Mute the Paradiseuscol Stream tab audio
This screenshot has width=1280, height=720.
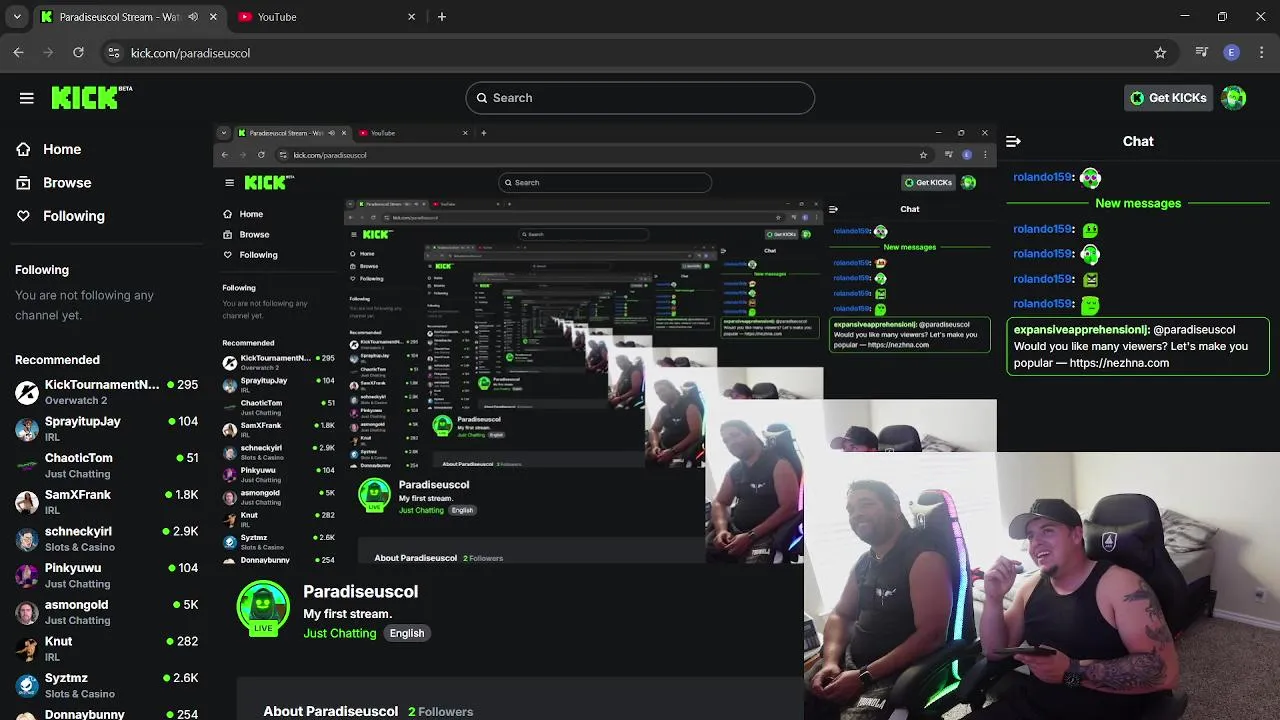click(193, 17)
